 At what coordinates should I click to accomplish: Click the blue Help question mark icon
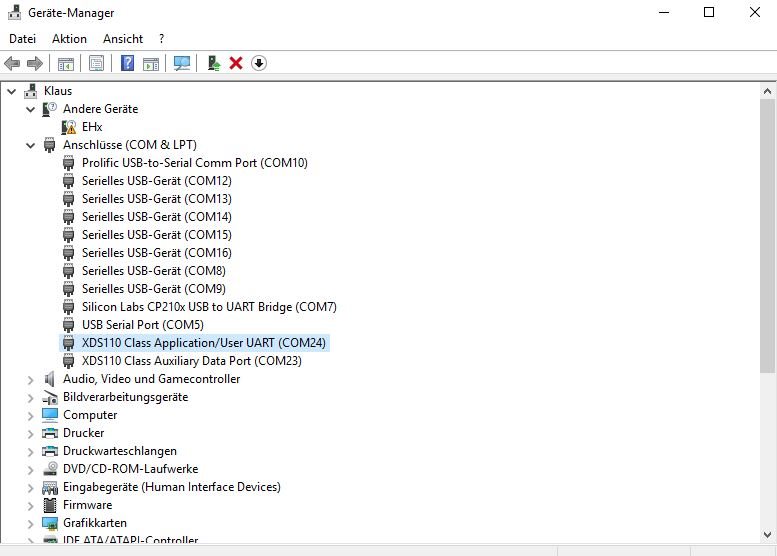click(127, 63)
